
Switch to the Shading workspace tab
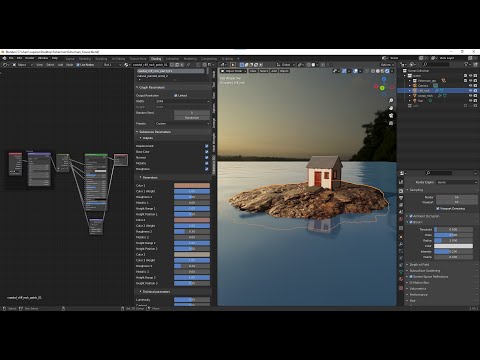[x=156, y=59]
